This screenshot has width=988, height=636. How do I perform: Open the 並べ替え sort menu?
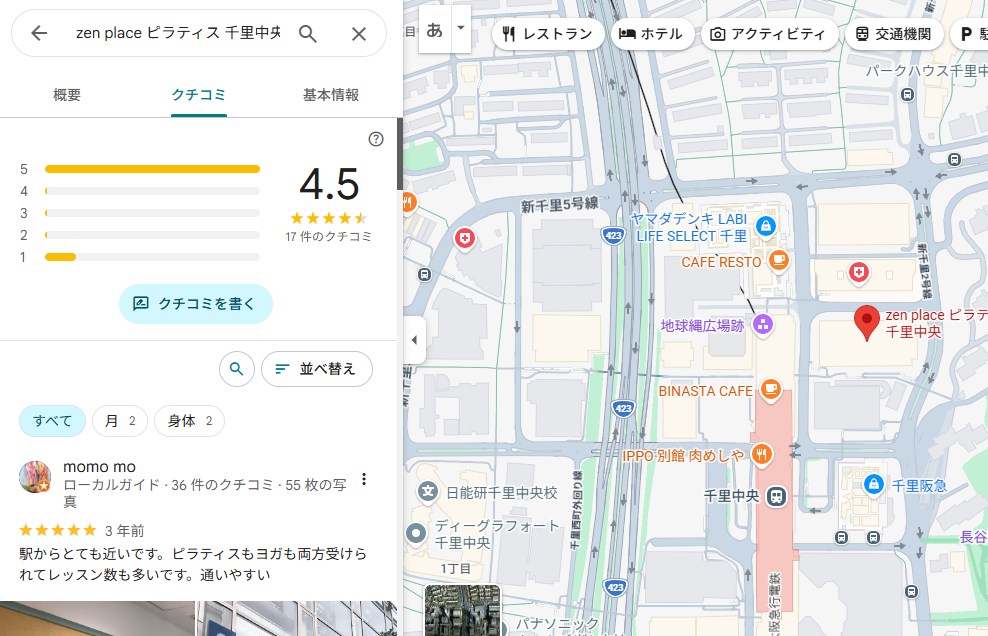point(316,369)
